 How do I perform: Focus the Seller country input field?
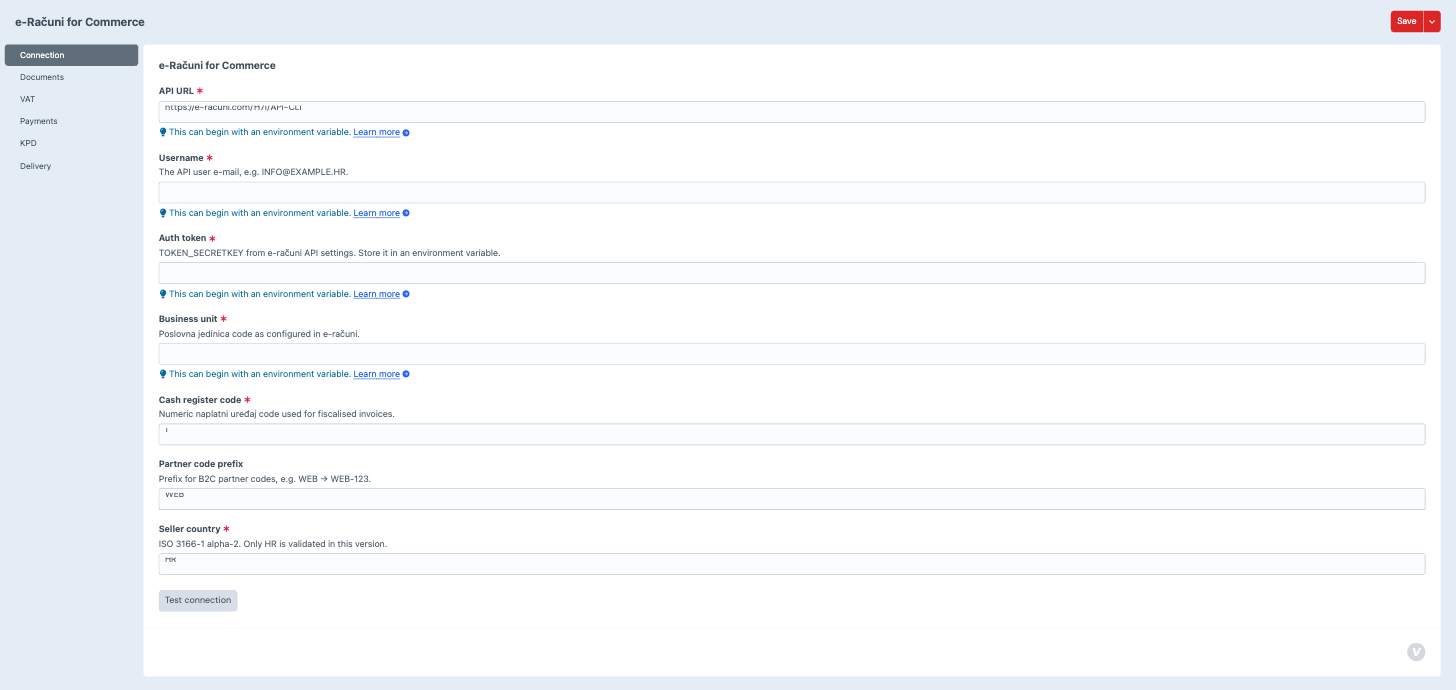point(792,564)
